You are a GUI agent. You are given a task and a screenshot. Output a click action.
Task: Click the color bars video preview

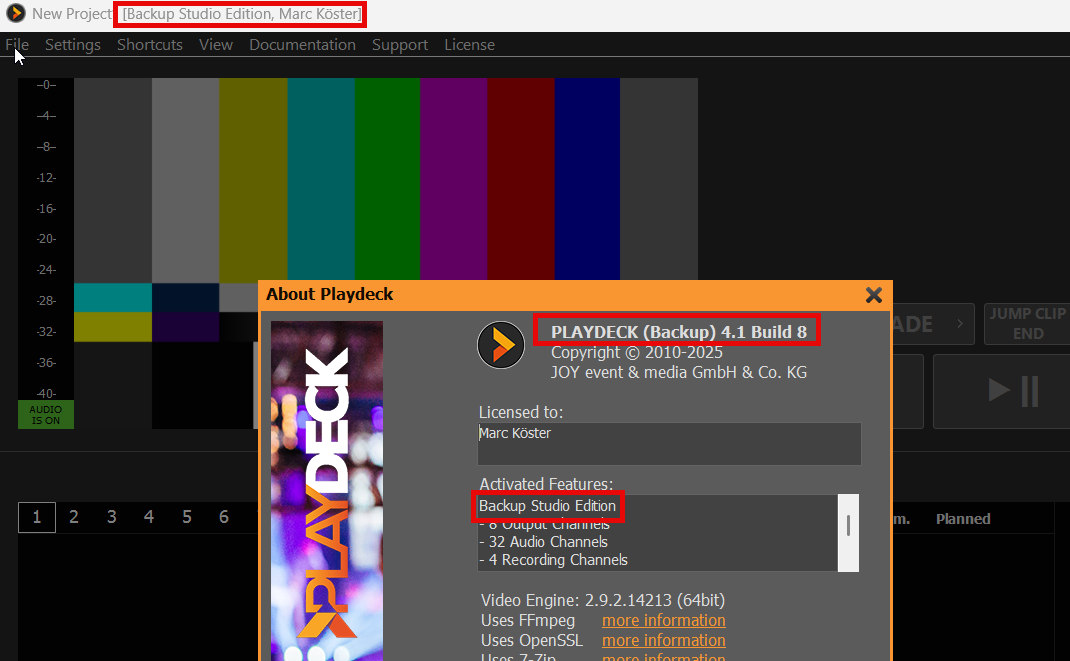tap(386, 252)
